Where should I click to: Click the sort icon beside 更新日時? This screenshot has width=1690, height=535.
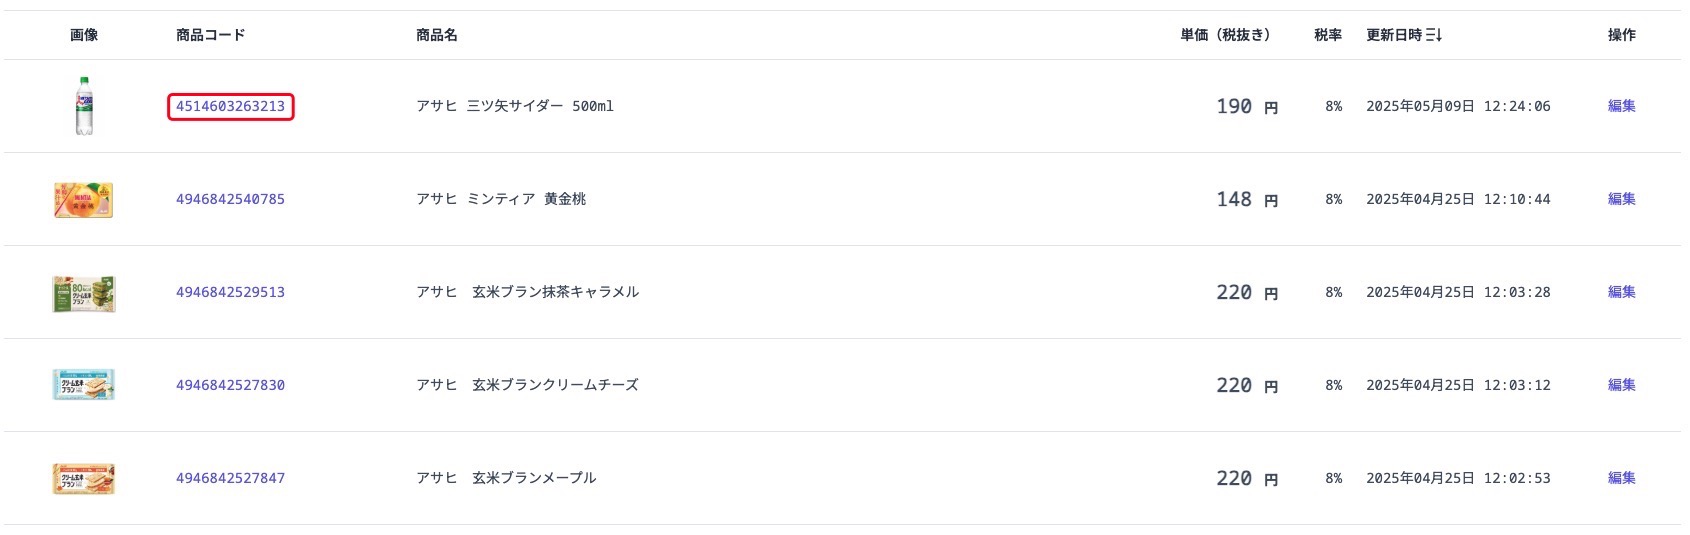(x=1434, y=35)
